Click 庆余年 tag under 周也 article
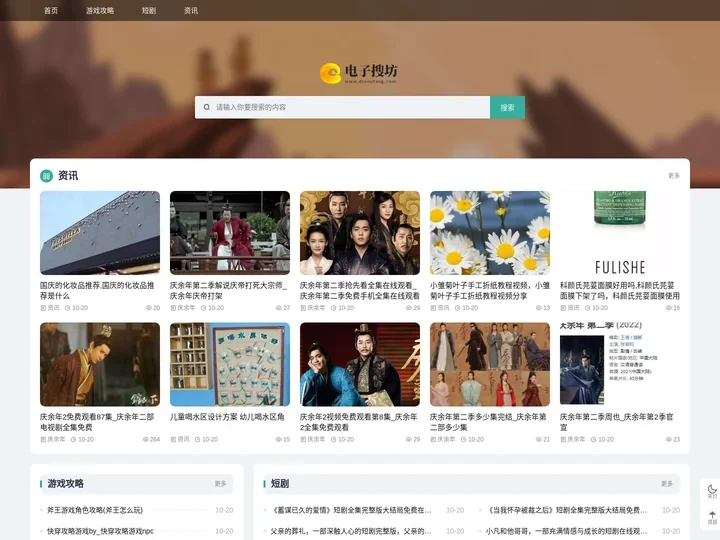Image resolution: width=720 pixels, height=540 pixels. [x=573, y=439]
